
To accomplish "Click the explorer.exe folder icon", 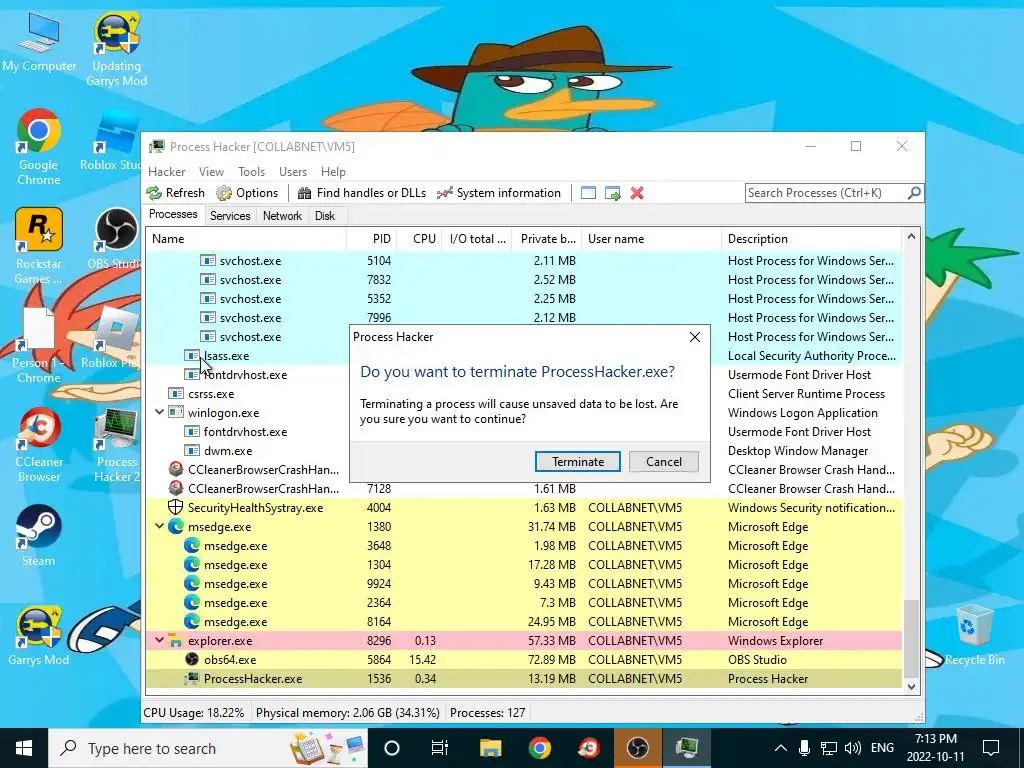I will 176,641.
